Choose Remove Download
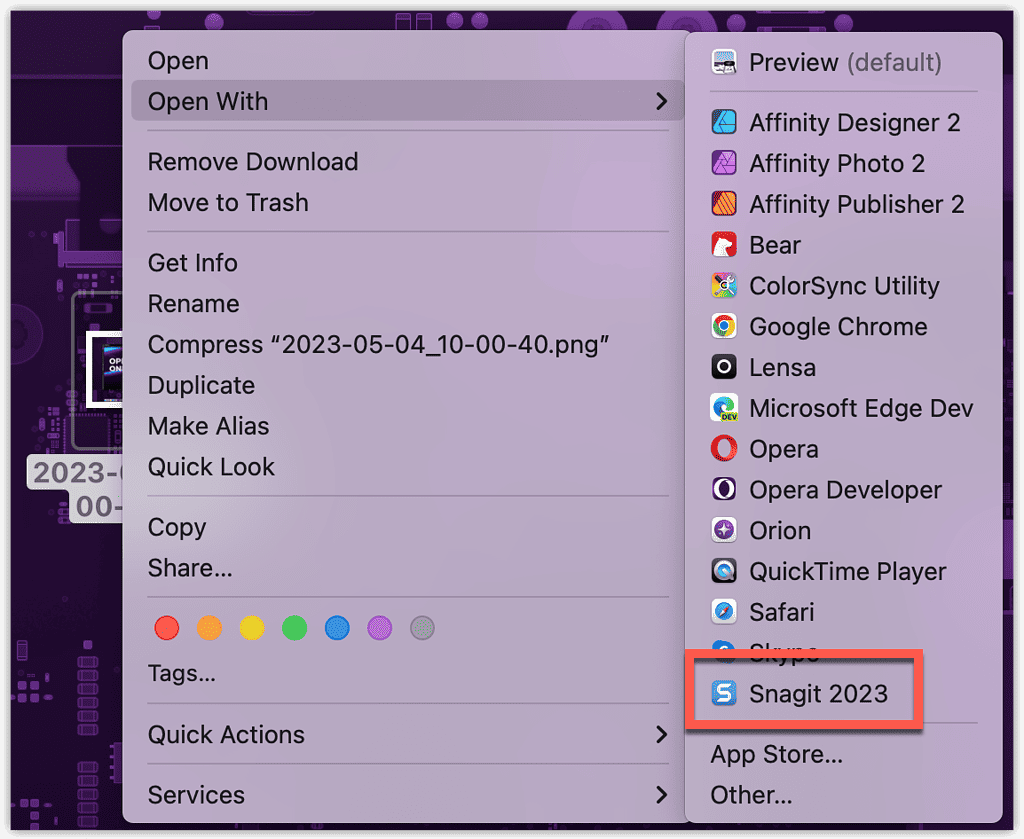Viewport: 1024px width, 839px height. [x=408, y=162]
